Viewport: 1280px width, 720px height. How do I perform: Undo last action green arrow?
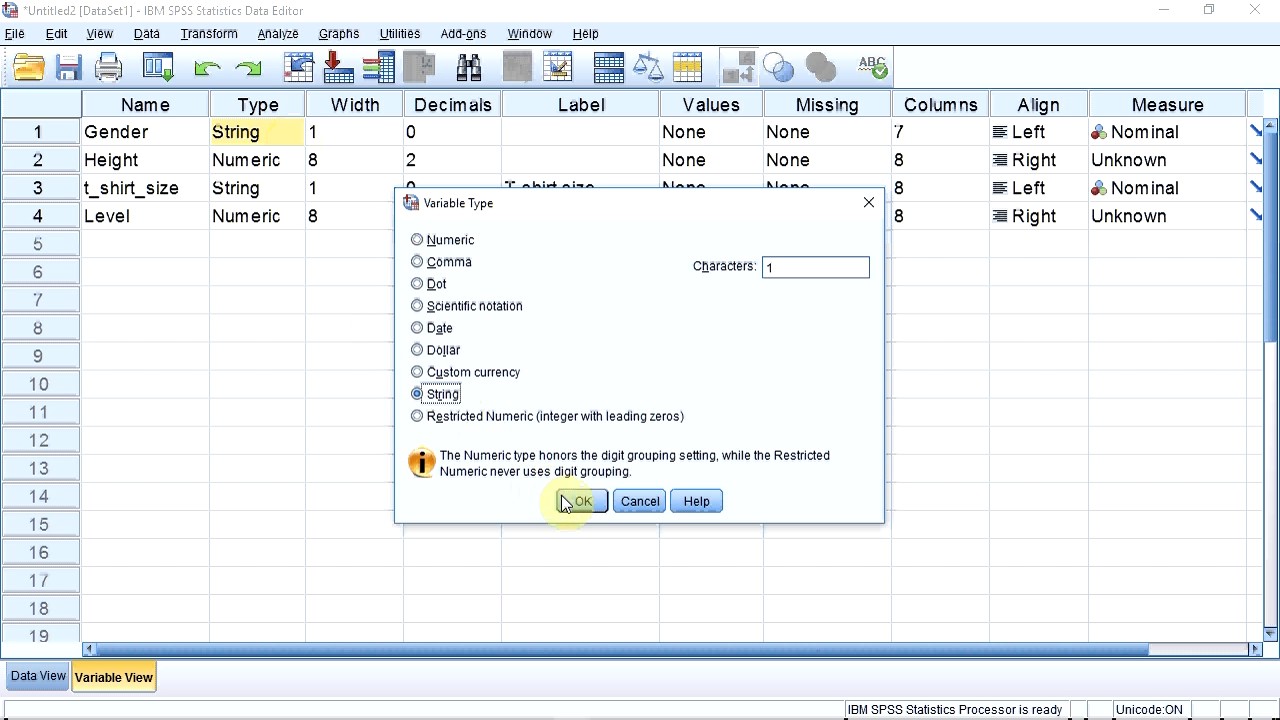click(207, 68)
